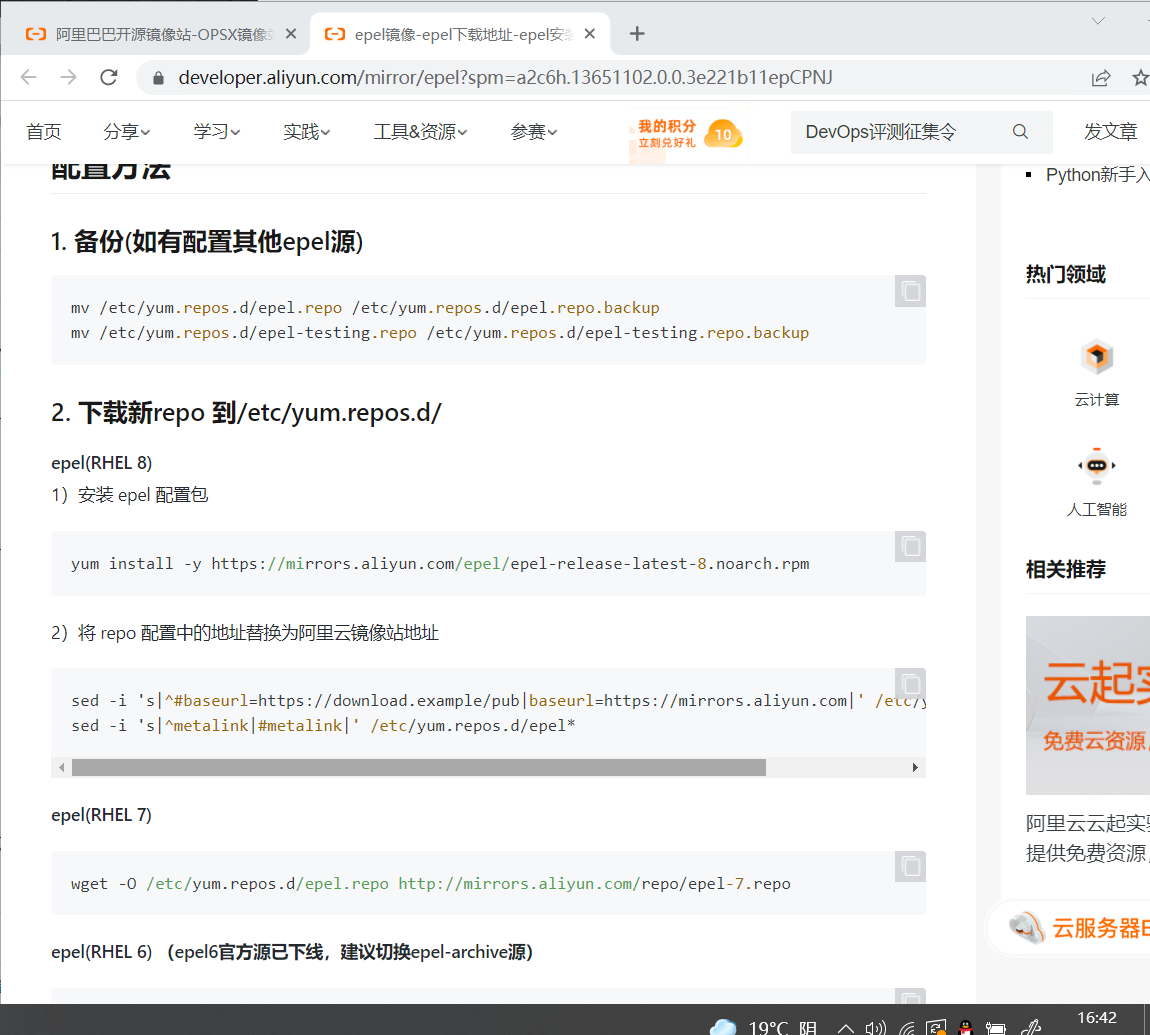
Task: Reload the current page
Action: coord(109,77)
